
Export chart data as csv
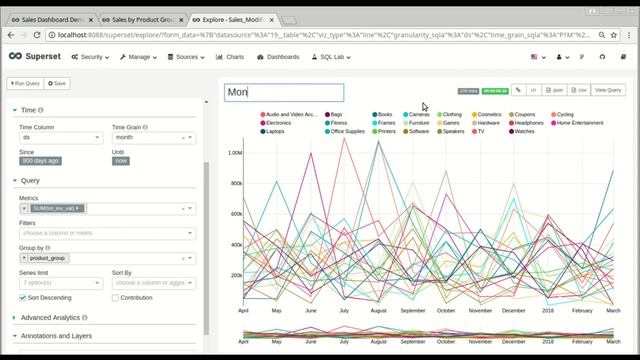tap(579, 90)
